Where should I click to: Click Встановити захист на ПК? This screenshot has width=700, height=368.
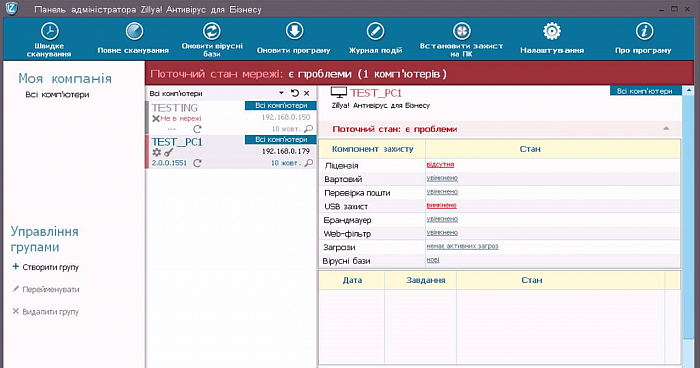(x=462, y=40)
